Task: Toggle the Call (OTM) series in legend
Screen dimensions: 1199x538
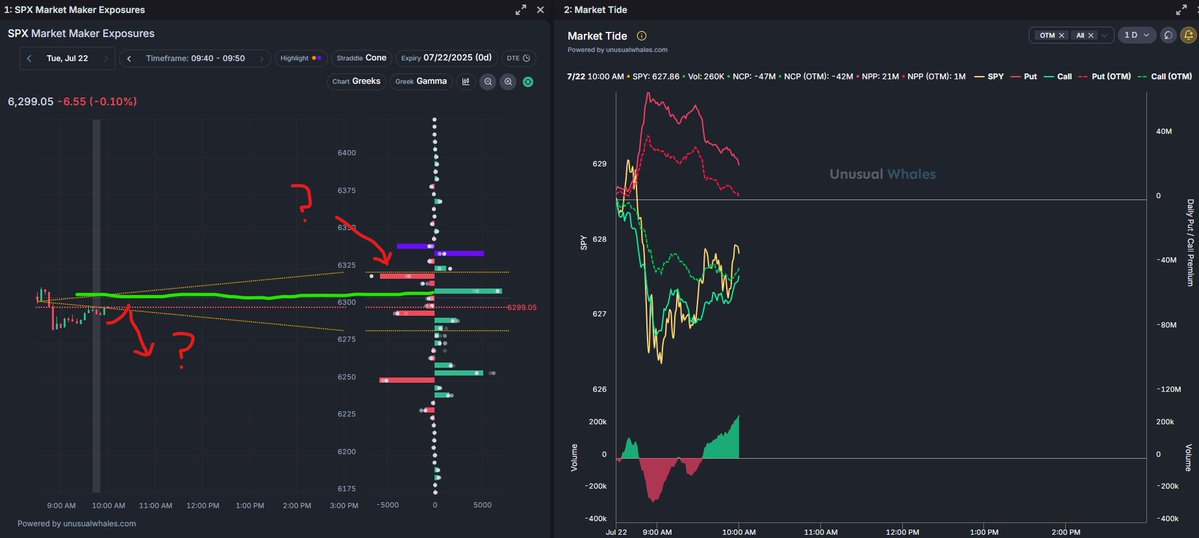Action: 1165,76
